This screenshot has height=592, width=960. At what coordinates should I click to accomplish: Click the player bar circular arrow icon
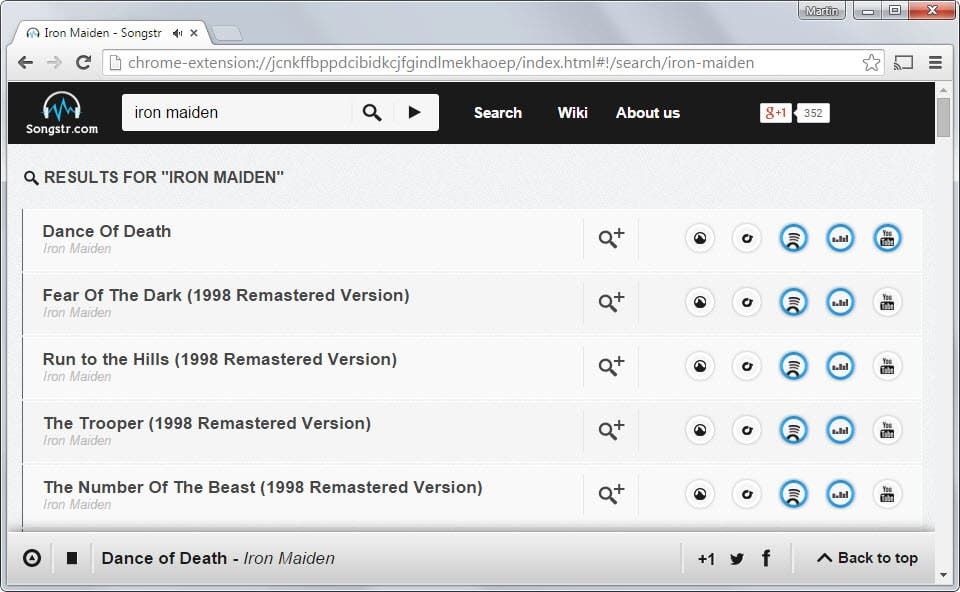click(x=32, y=558)
